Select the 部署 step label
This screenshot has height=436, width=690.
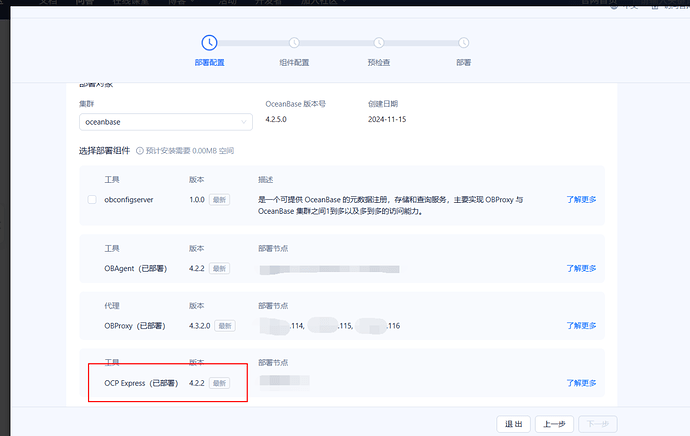pyautogui.click(x=463, y=62)
